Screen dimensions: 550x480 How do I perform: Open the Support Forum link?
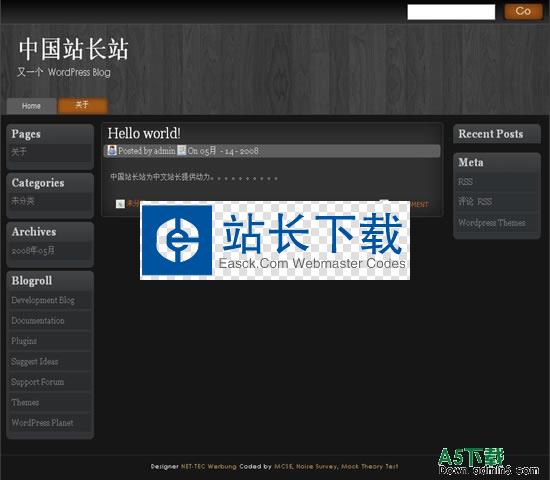(38, 382)
